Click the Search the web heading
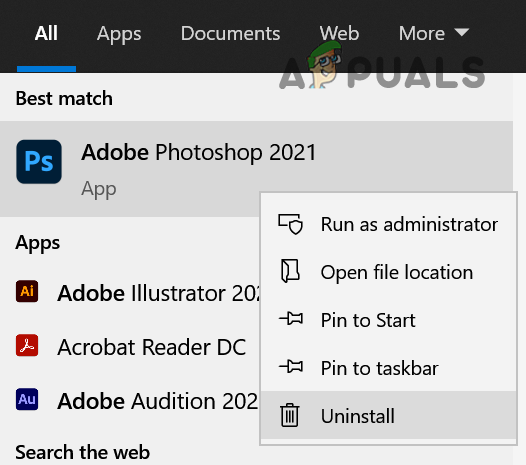The image size is (526, 465). click(83, 452)
